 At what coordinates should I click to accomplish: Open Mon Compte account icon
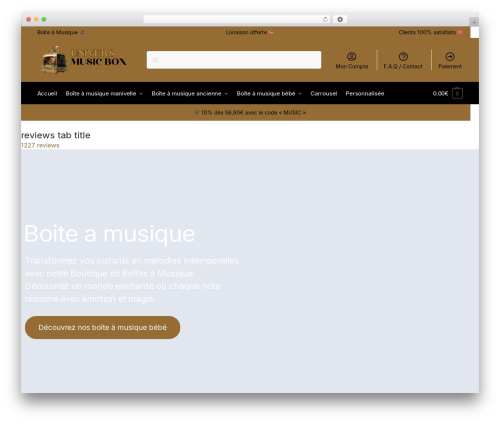point(352,56)
